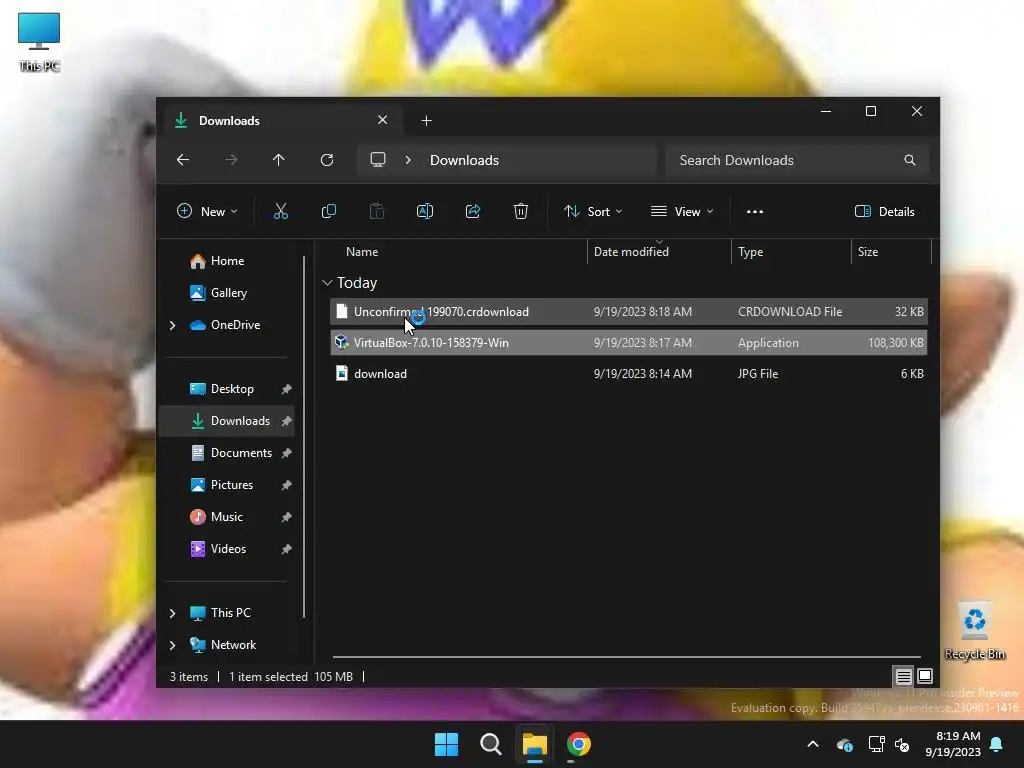
Task: Click Downloads in the address bar
Action: click(464, 160)
